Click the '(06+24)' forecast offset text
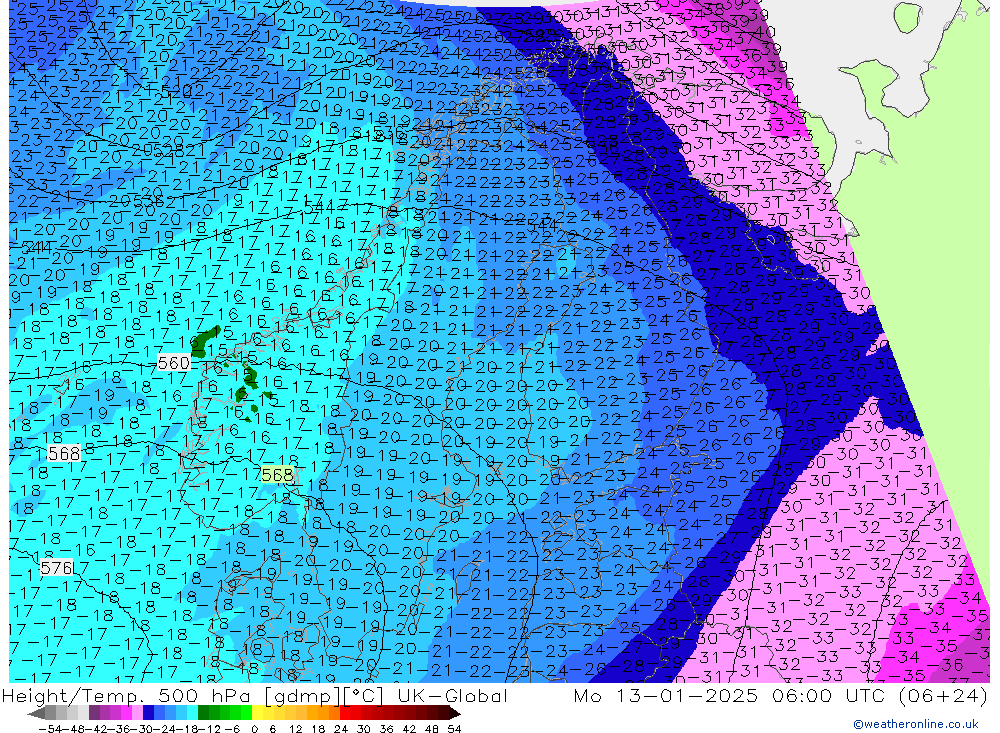The width and height of the screenshot is (1000, 733). (x=943, y=695)
